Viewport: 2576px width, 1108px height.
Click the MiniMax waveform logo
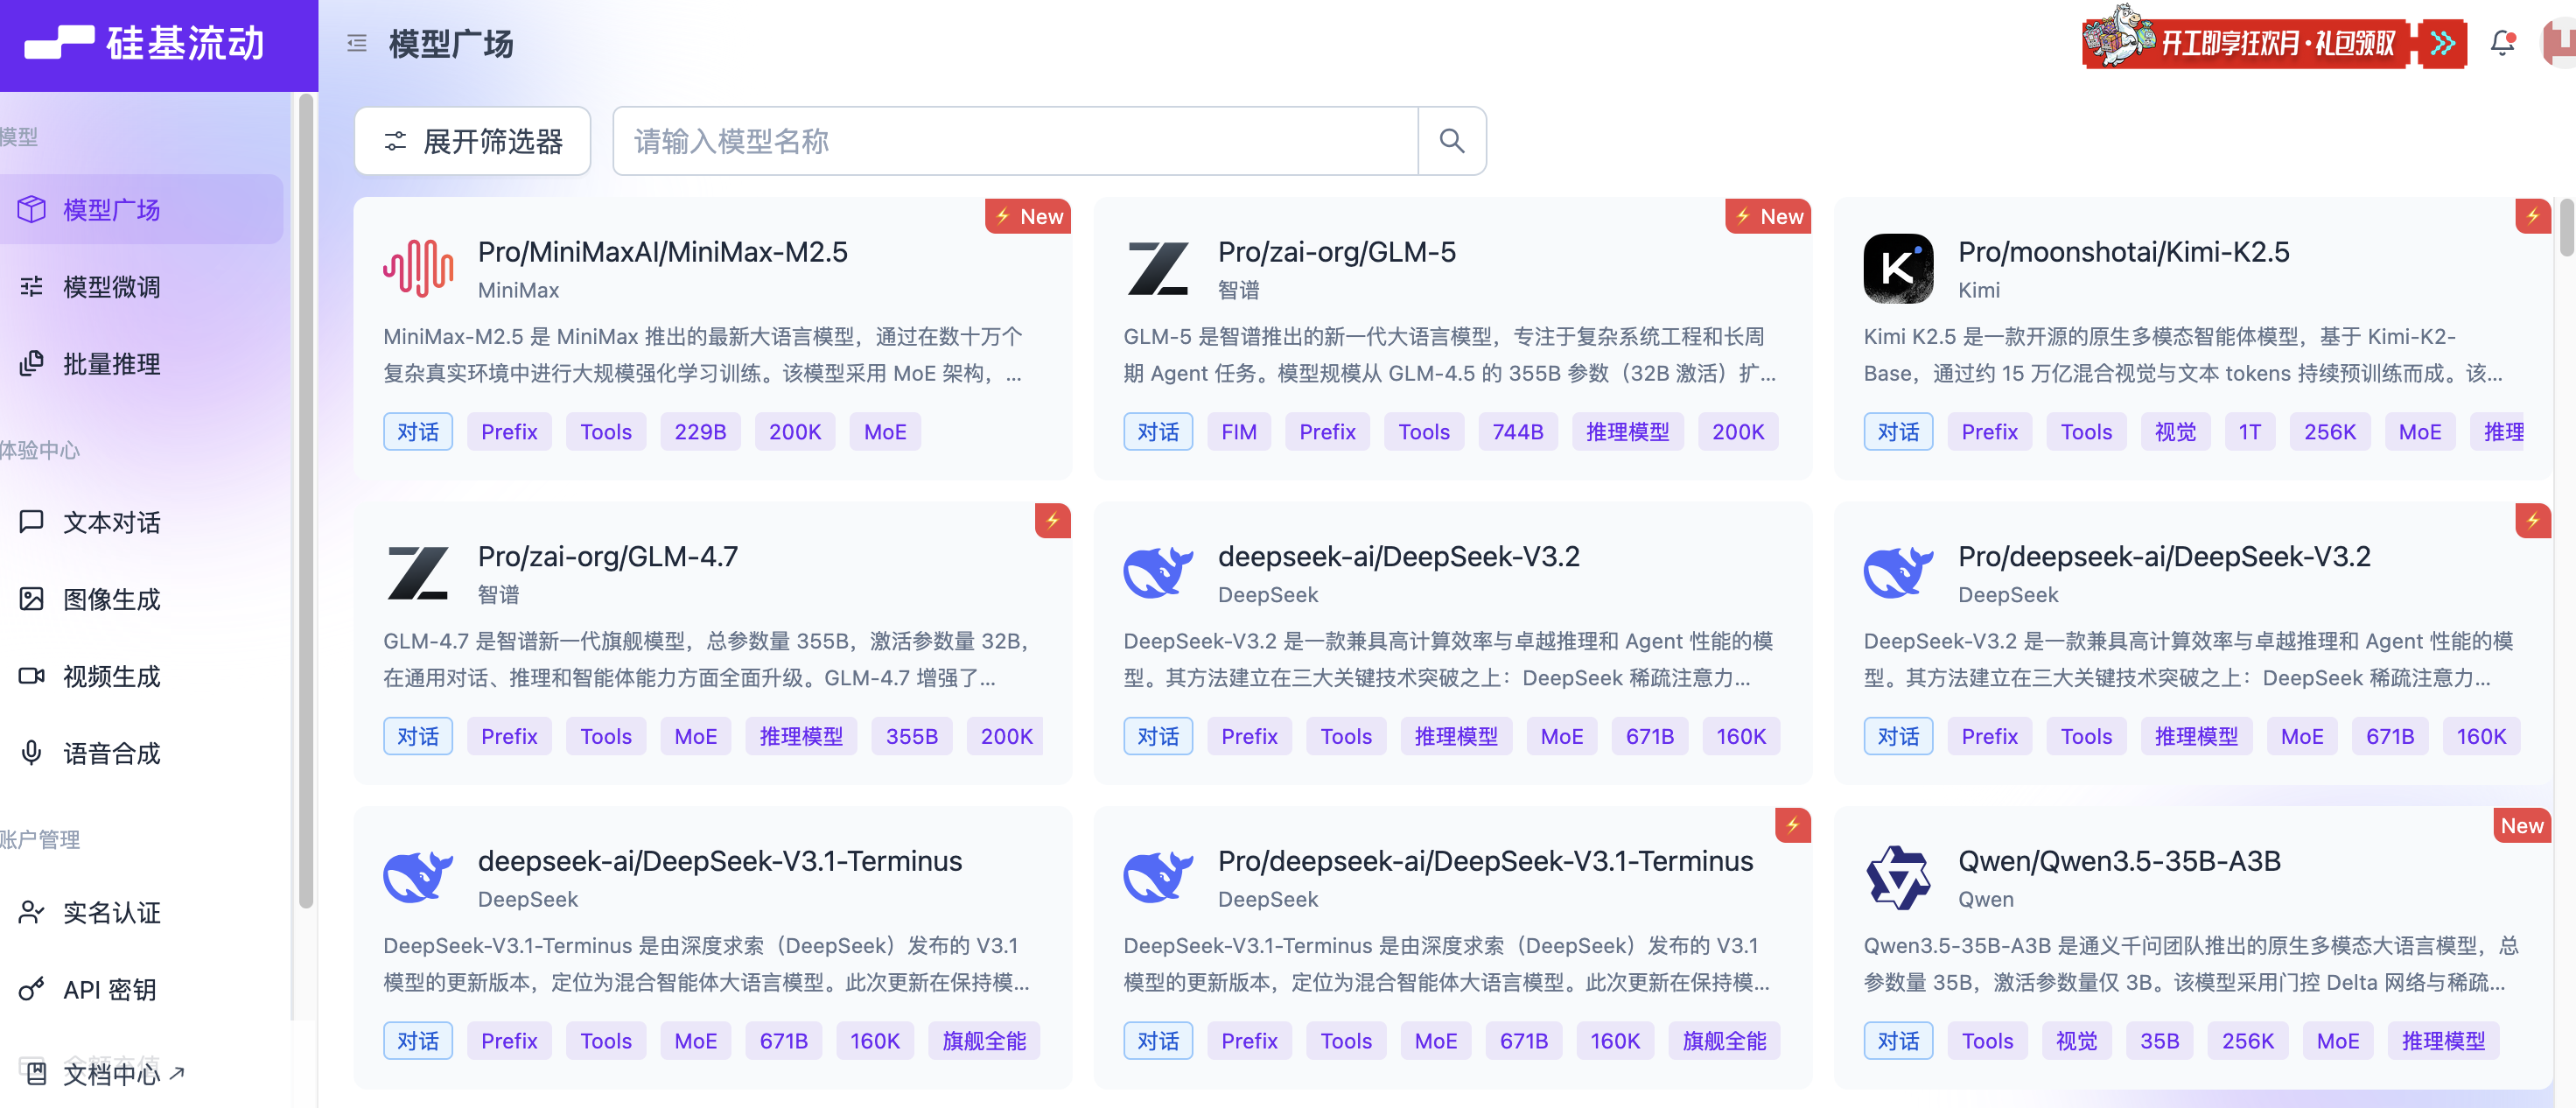click(x=418, y=268)
